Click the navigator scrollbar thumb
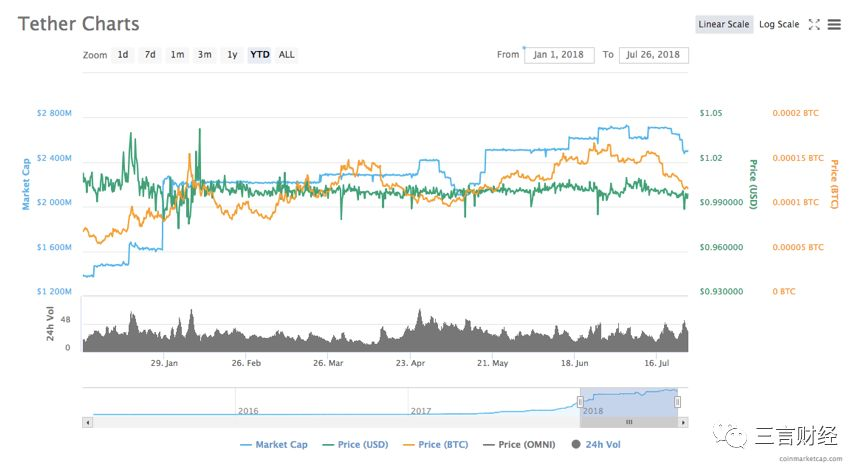 [629, 422]
